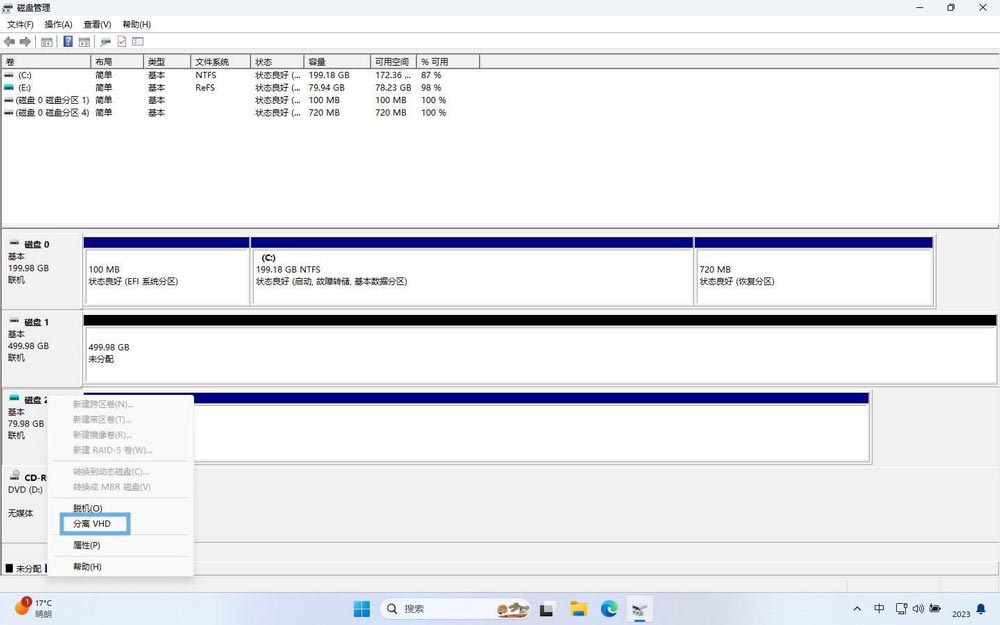Click 帮助(H) at the bottom of the context menu
Viewport: 1000px width, 625px height.
click(x=86, y=567)
